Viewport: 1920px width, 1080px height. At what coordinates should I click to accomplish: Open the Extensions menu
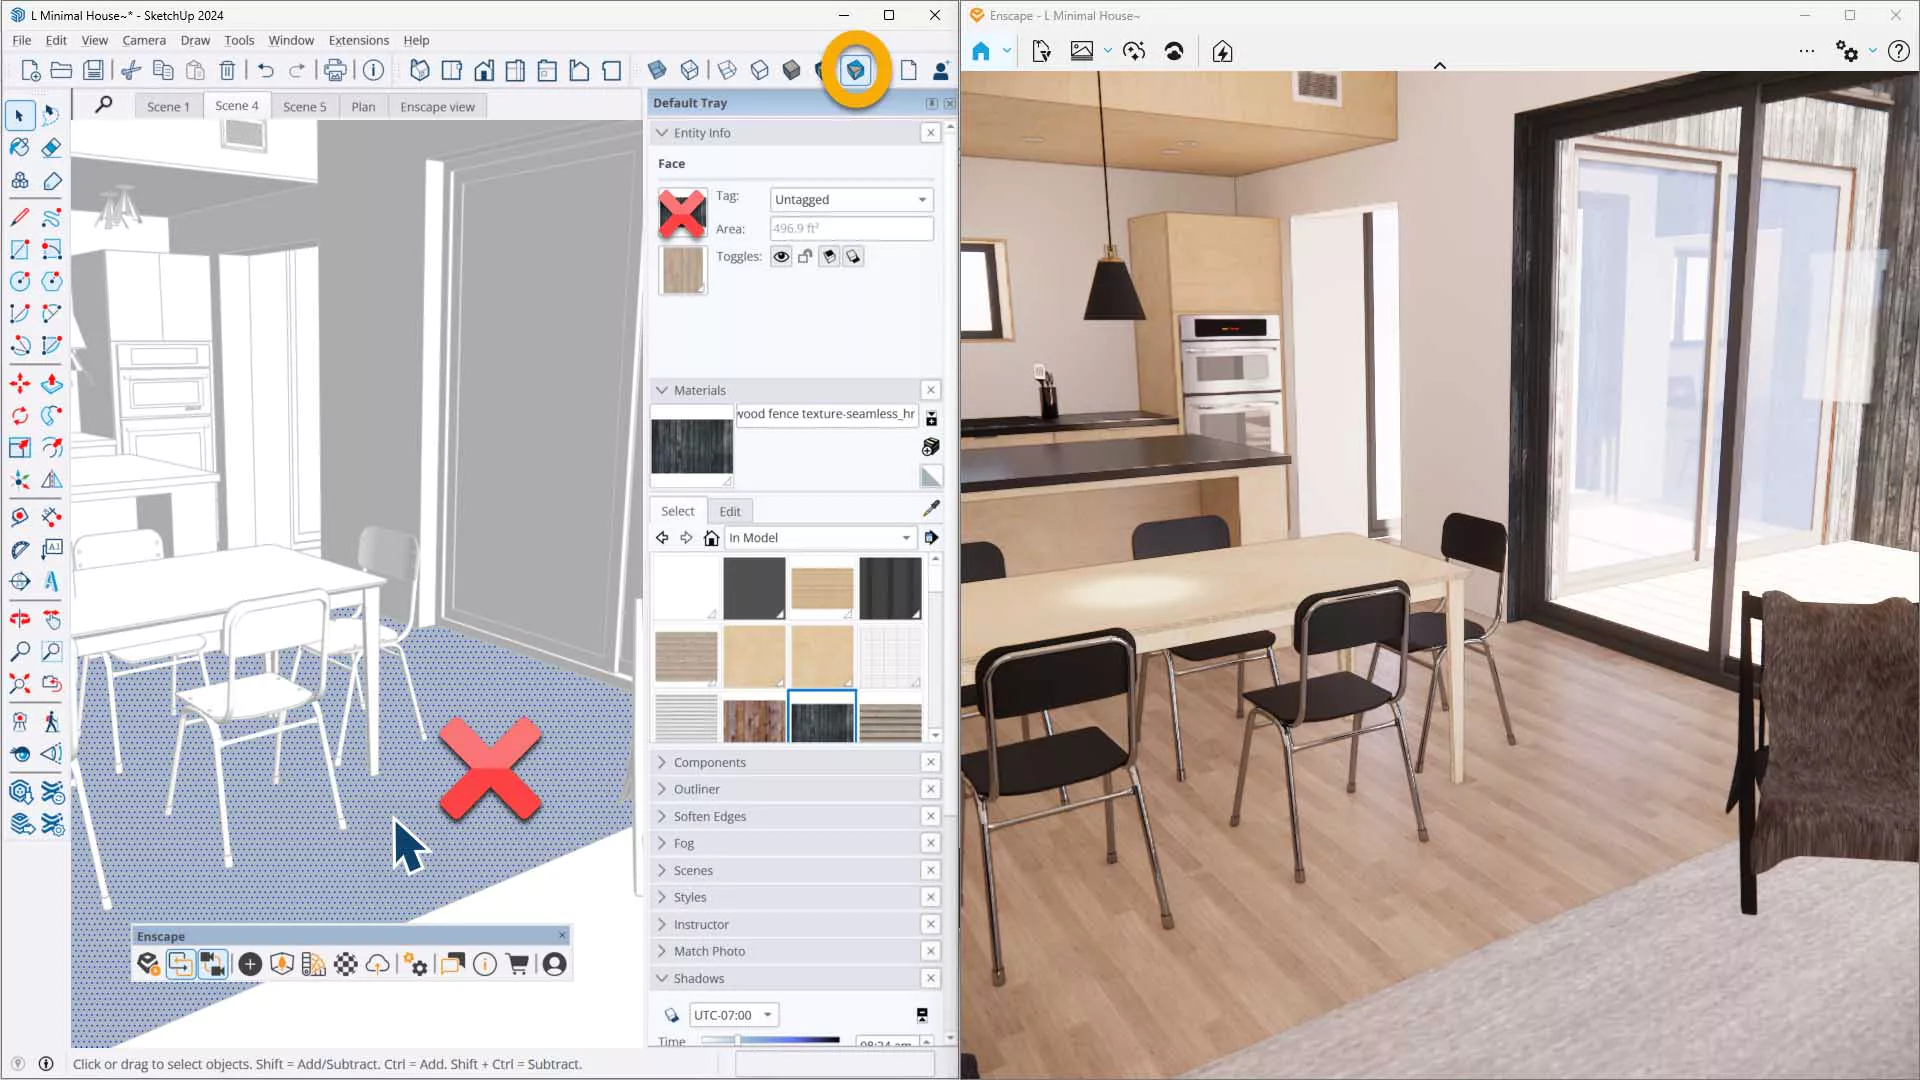[358, 40]
